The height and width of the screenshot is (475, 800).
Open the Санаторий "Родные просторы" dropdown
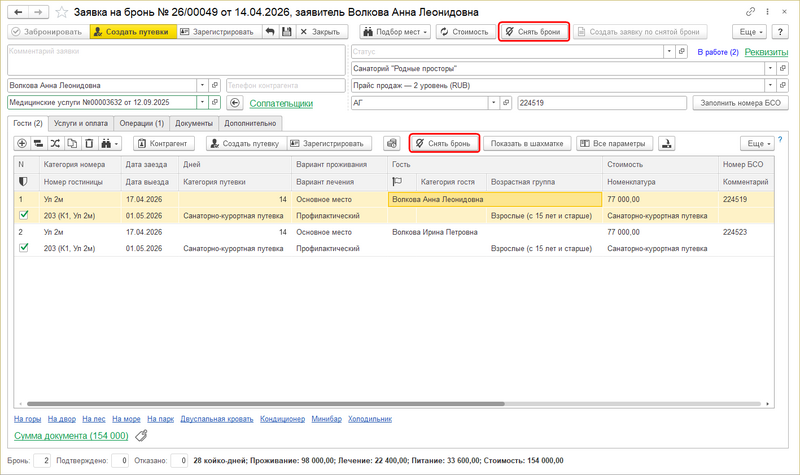pos(769,68)
